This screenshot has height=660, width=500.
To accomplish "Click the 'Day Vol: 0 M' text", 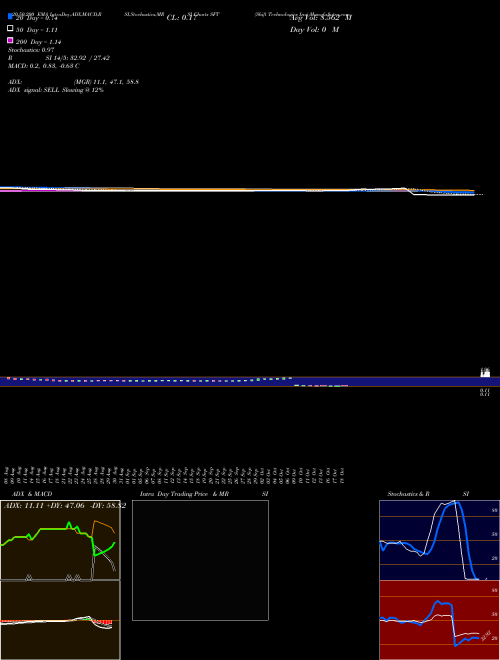I will [314, 30].
